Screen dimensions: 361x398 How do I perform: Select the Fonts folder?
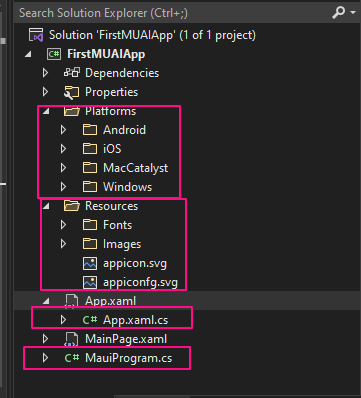117,225
